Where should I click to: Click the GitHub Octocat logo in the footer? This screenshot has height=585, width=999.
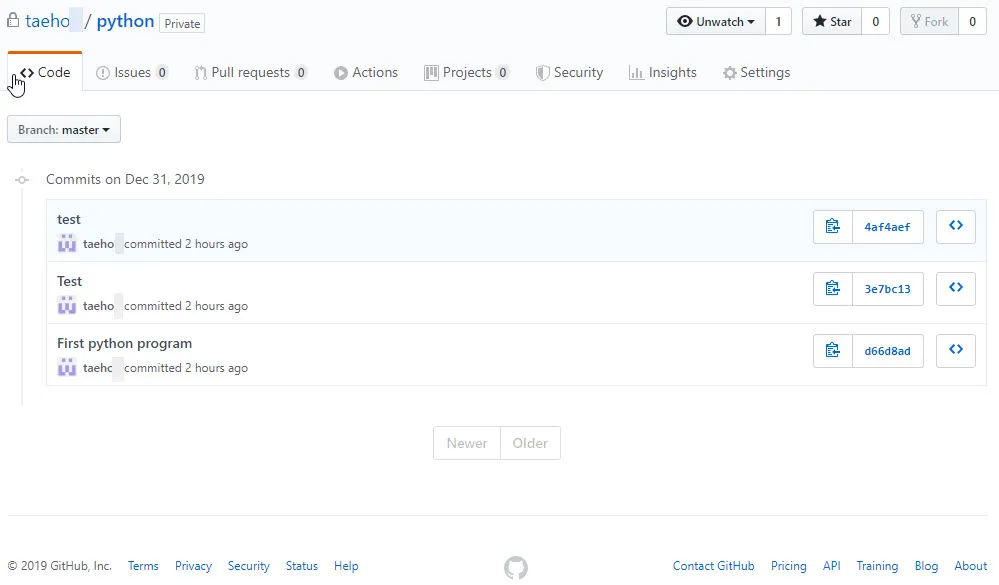click(515, 567)
